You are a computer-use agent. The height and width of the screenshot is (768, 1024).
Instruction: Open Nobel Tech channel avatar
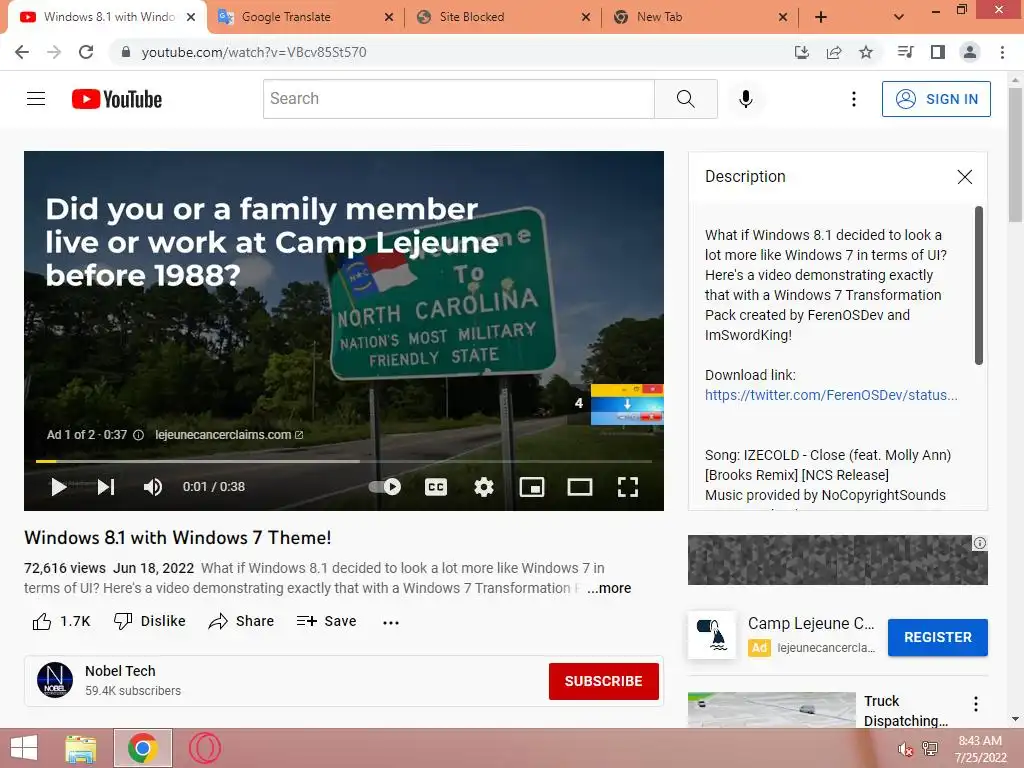coord(55,680)
